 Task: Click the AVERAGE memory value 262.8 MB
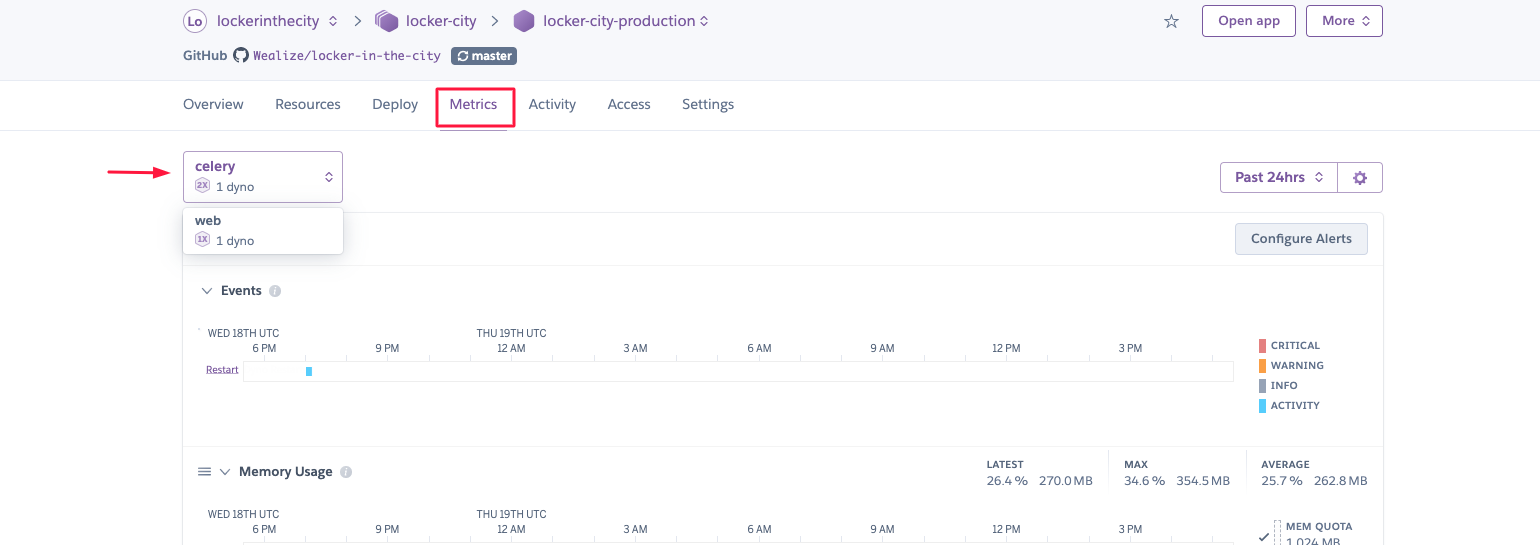click(1341, 481)
